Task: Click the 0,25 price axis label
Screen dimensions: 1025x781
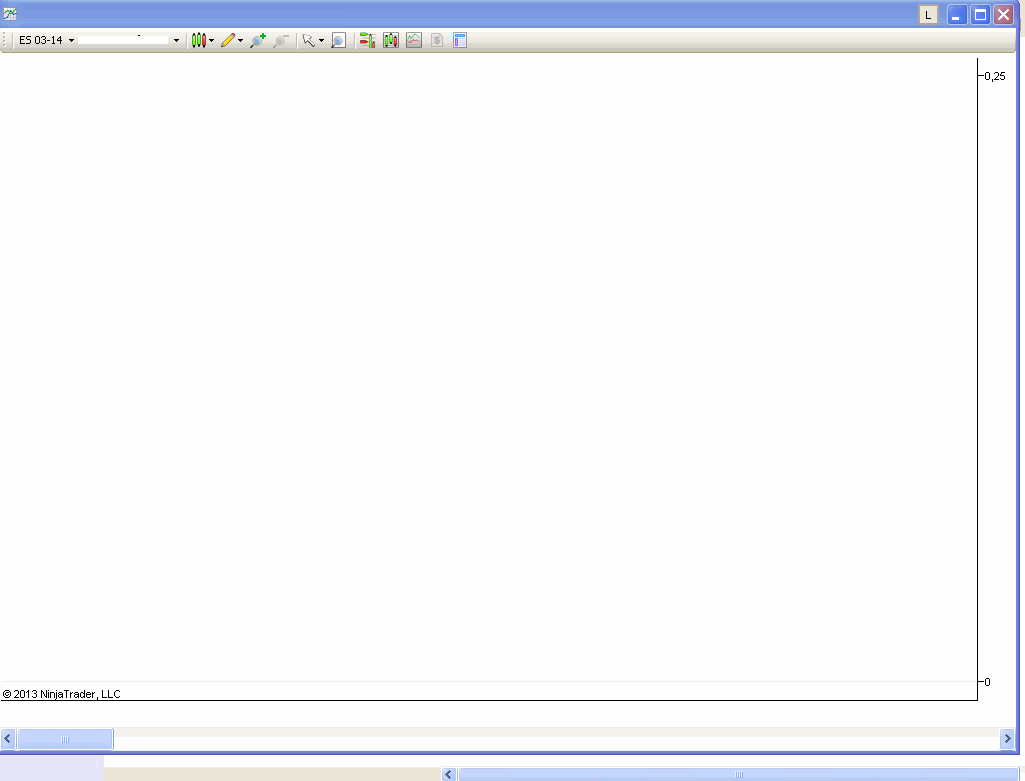Action: 995,76
